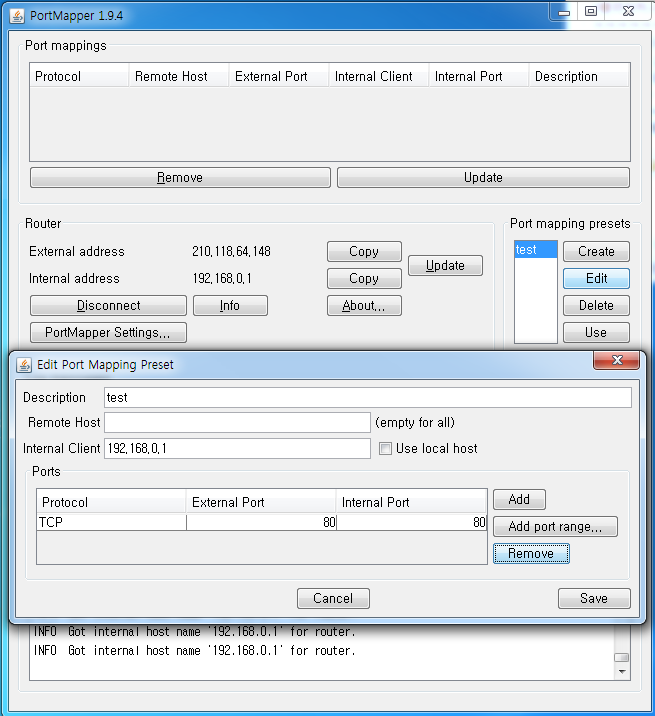Click External Port header in Port mappings table
655x716 pixels.
[x=279, y=76]
